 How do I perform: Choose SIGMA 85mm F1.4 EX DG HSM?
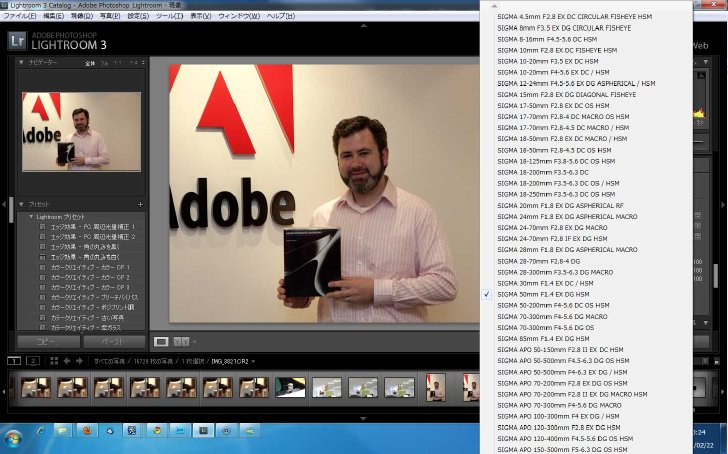(x=543, y=339)
